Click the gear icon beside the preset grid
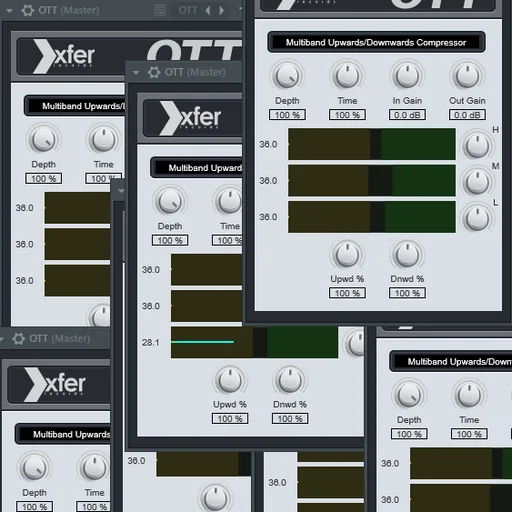The width and height of the screenshot is (512, 512). 27,10
